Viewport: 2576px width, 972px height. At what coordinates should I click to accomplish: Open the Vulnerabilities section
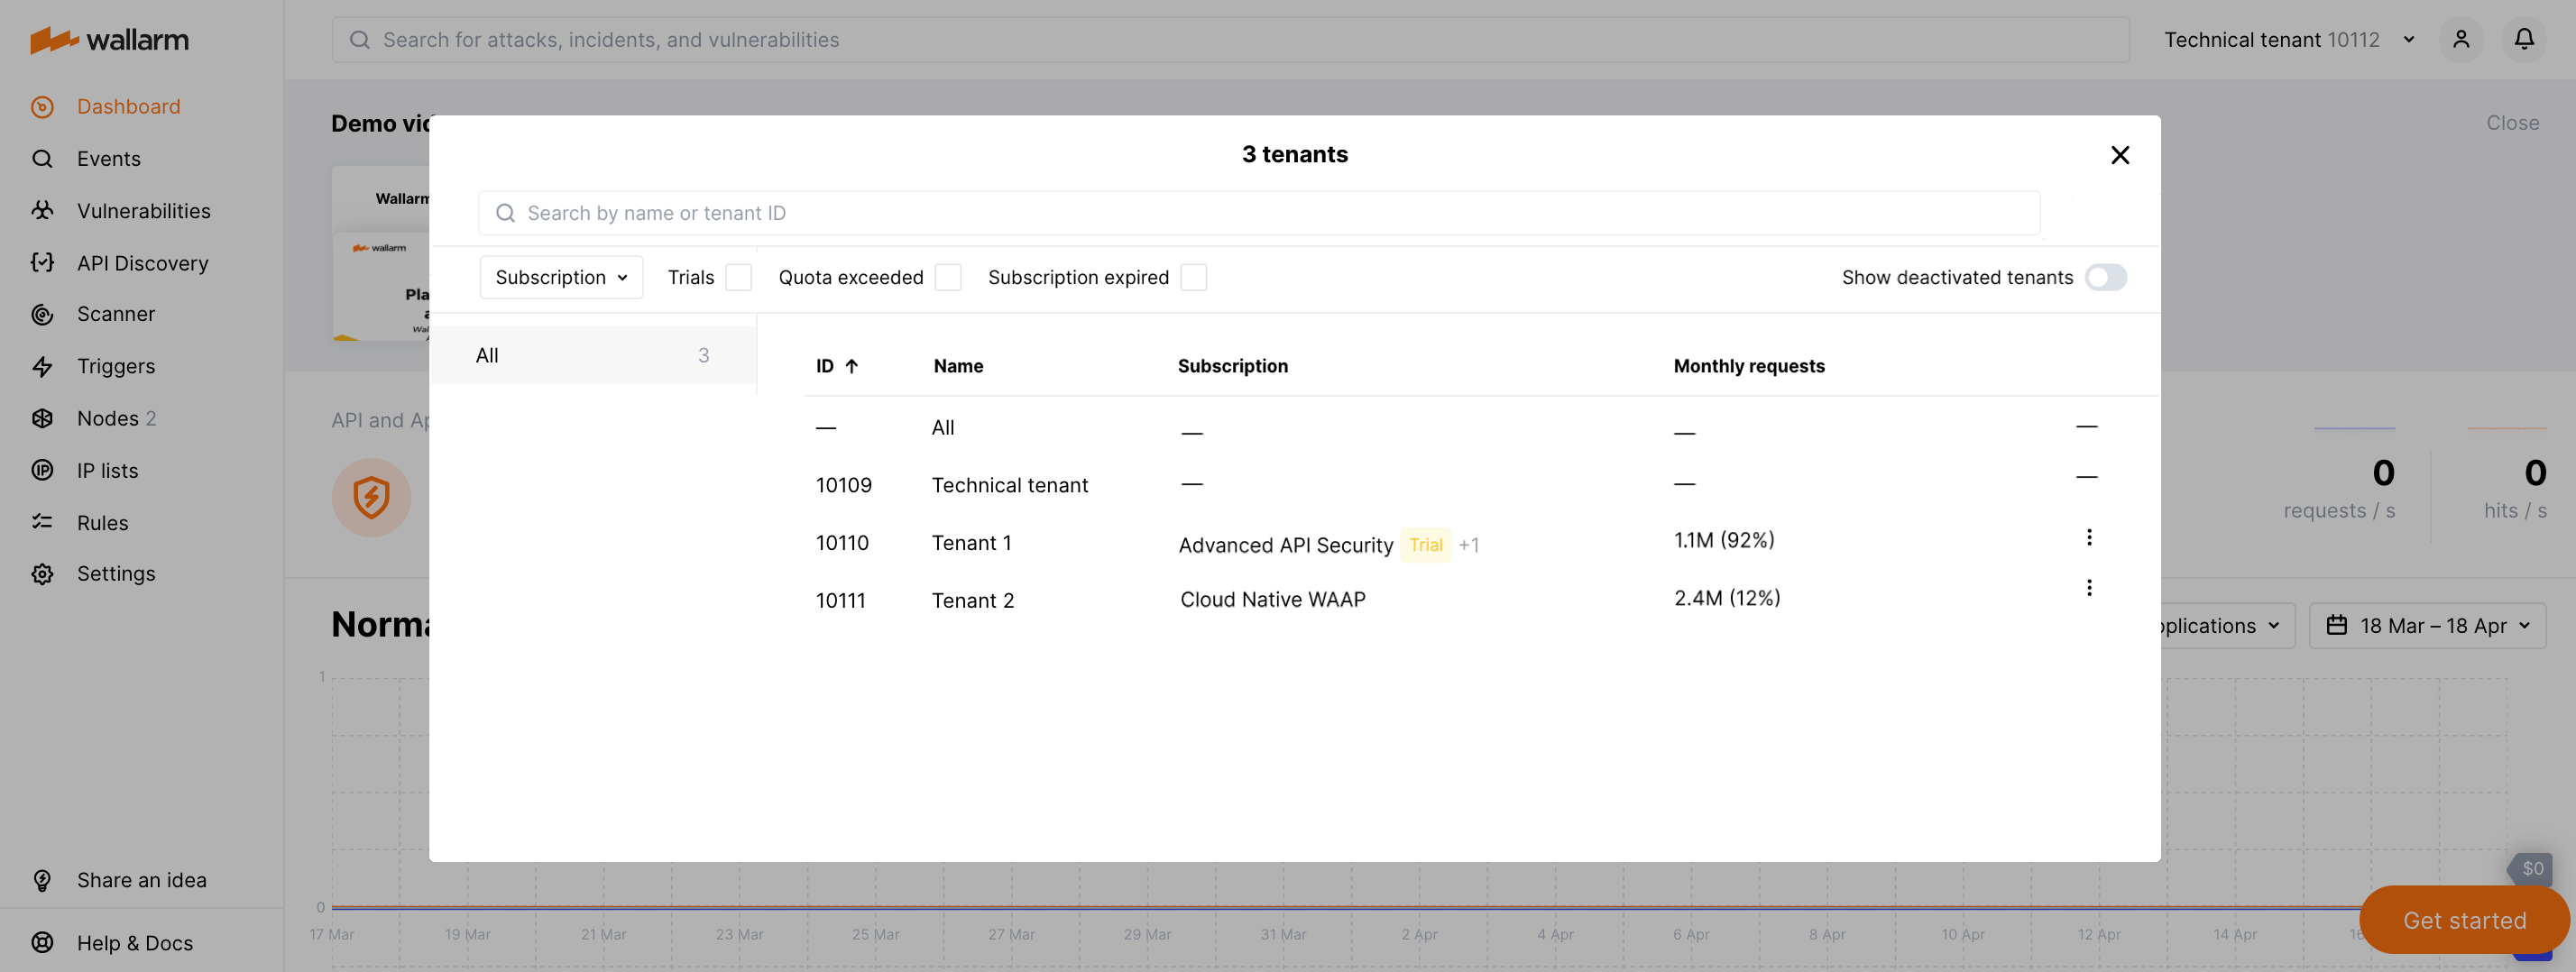(144, 210)
